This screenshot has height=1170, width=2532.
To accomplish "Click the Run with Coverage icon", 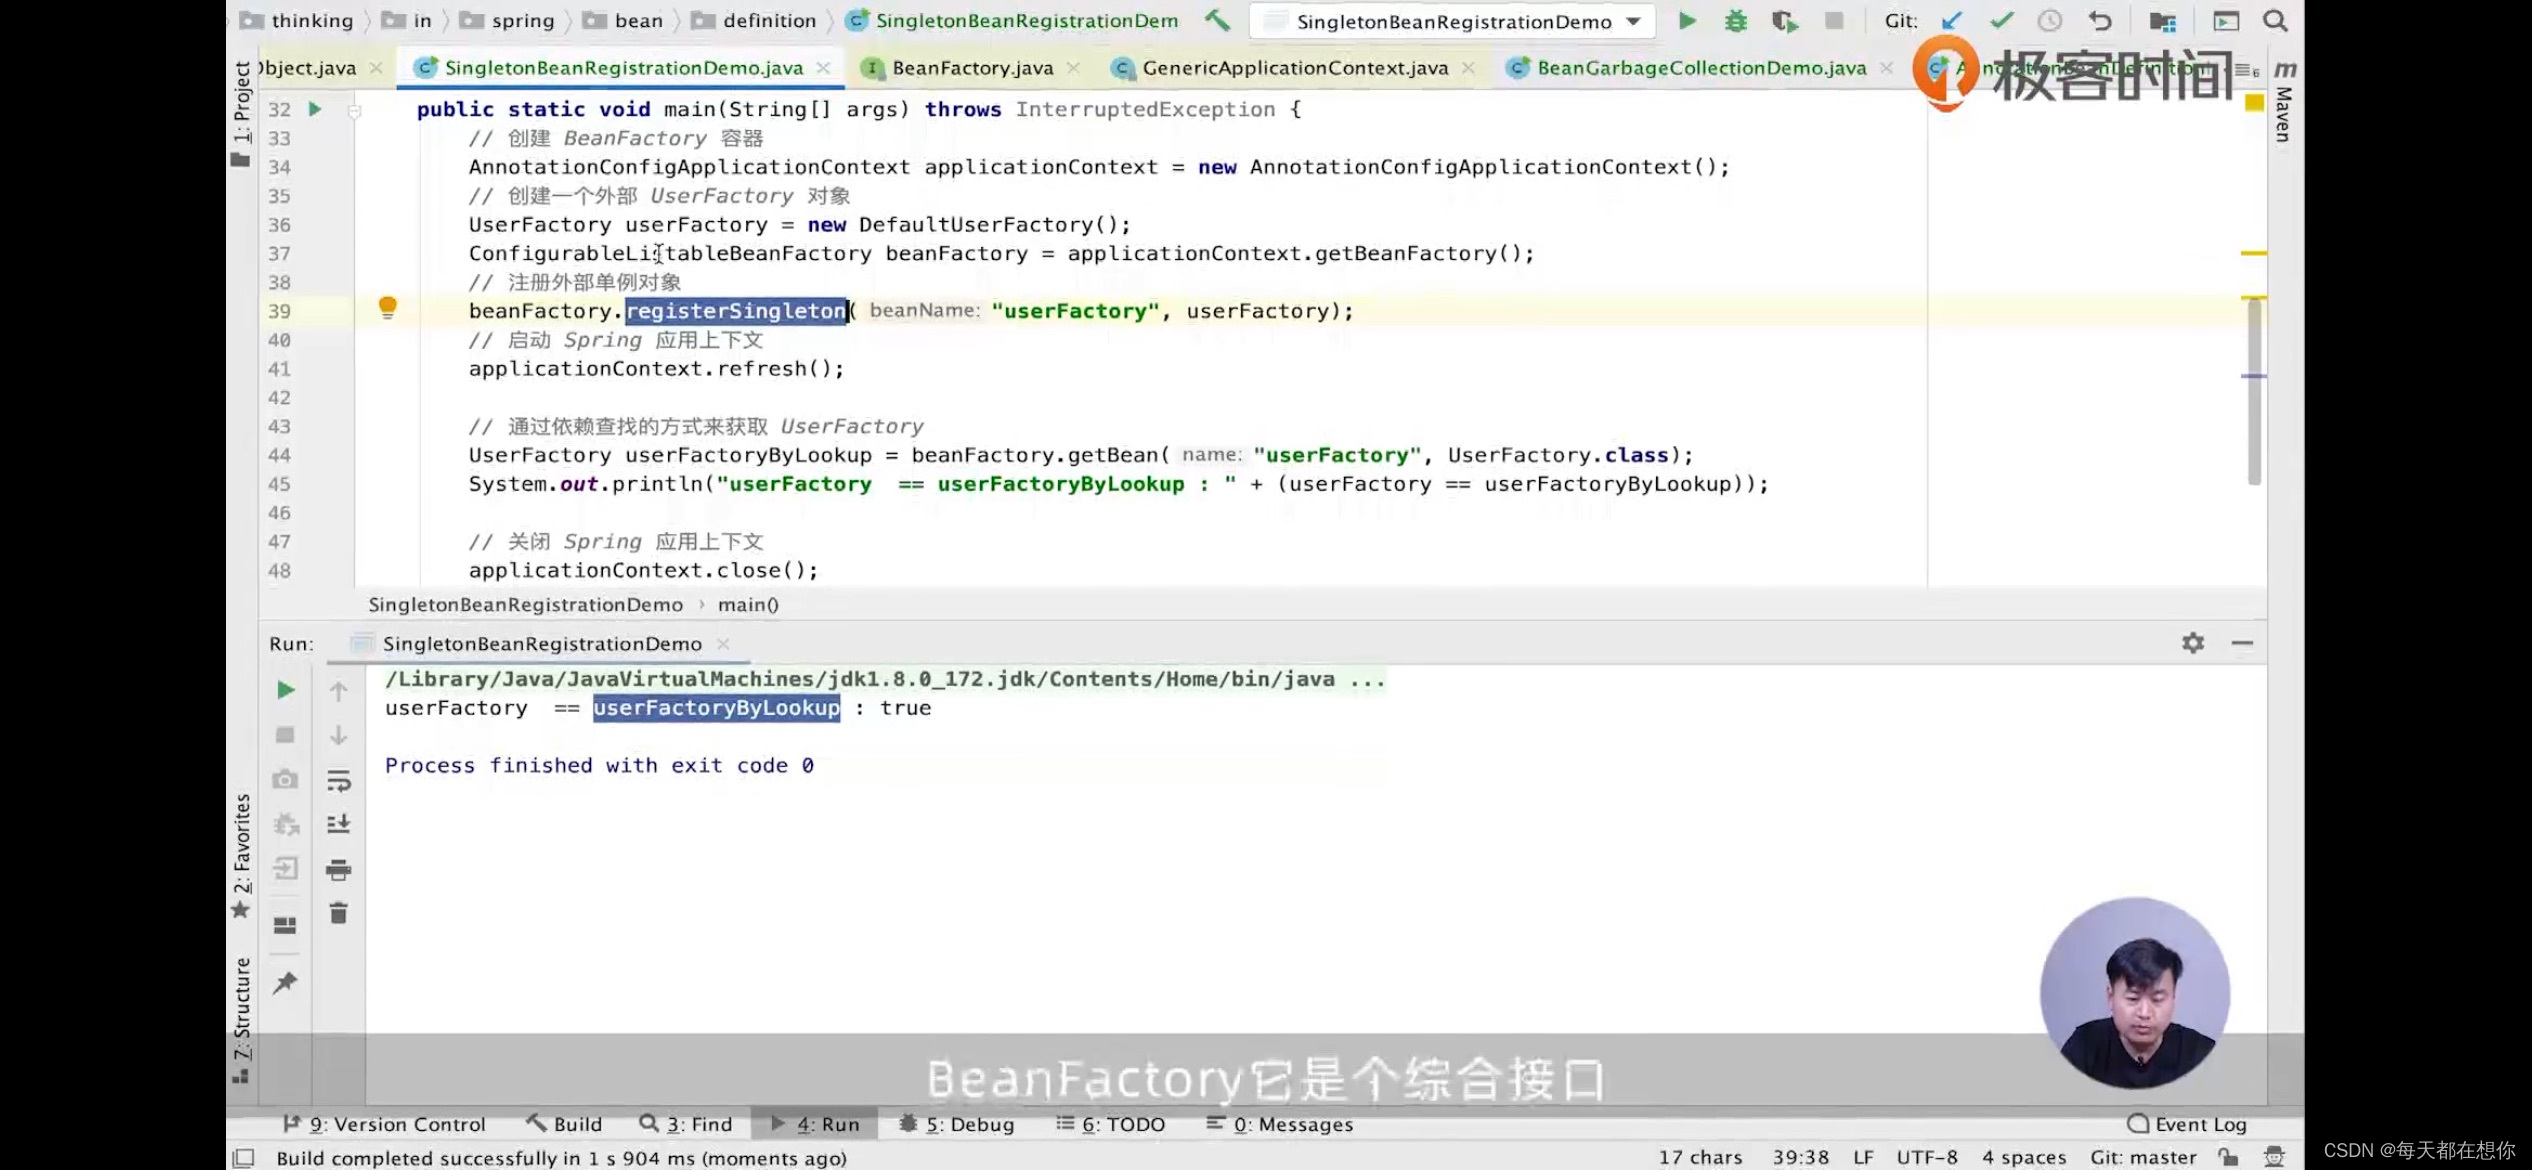I will click(x=1785, y=20).
